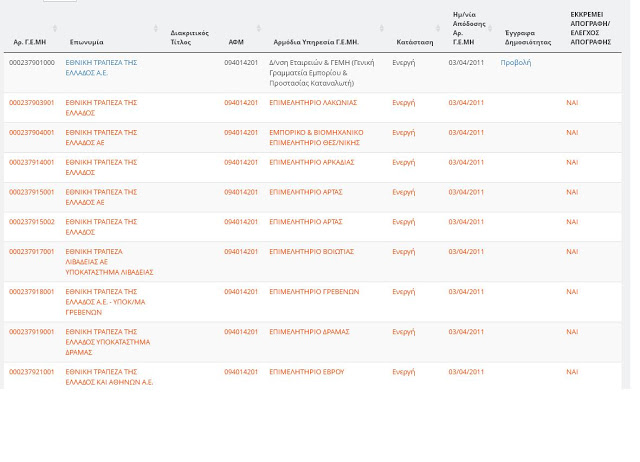Click Γ.Ε.ΜΗ number 000237901000
The height and width of the screenshot is (462, 640).
(32, 62)
